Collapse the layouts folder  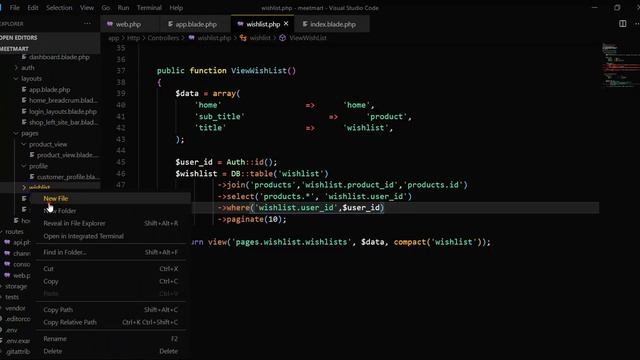(31, 79)
